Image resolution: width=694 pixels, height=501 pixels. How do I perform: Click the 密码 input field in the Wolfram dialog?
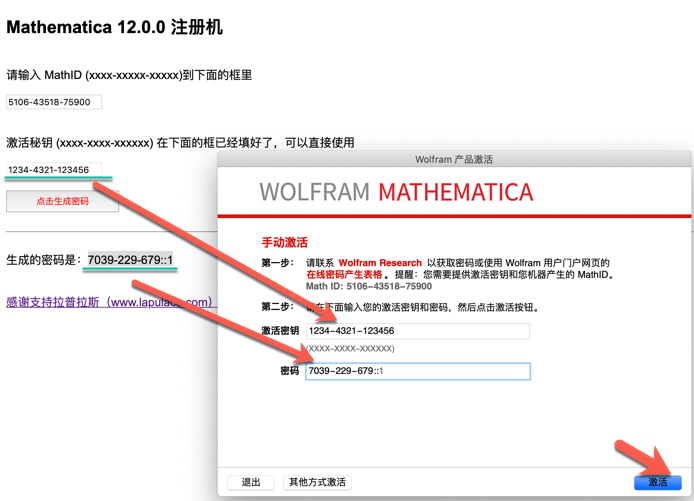coord(418,371)
